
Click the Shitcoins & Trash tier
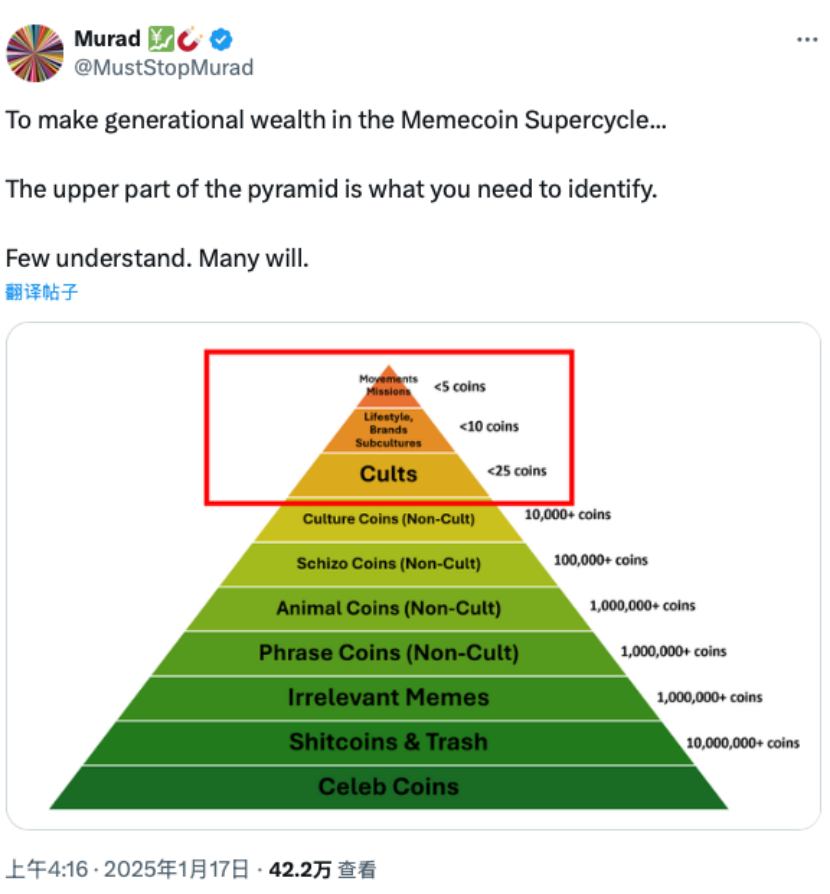pyautogui.click(x=388, y=742)
